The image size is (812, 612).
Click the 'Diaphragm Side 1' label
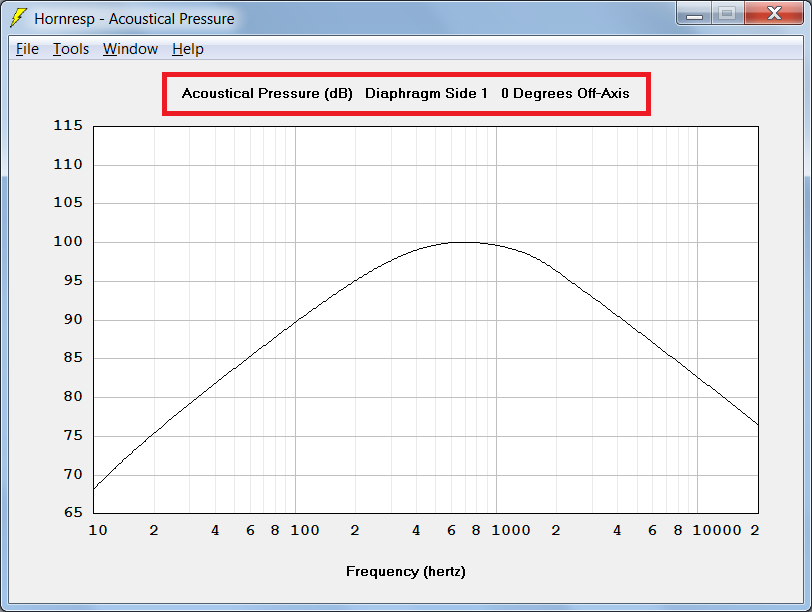click(x=426, y=94)
